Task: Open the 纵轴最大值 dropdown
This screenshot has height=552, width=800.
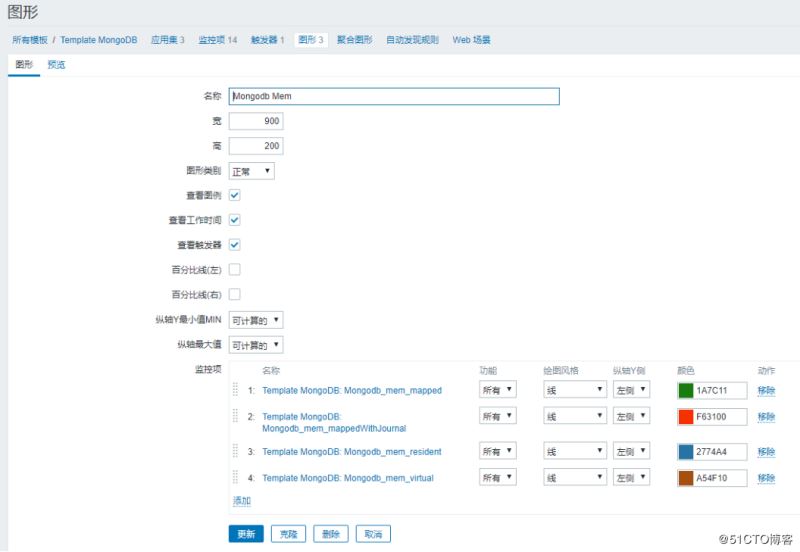Action: point(256,345)
